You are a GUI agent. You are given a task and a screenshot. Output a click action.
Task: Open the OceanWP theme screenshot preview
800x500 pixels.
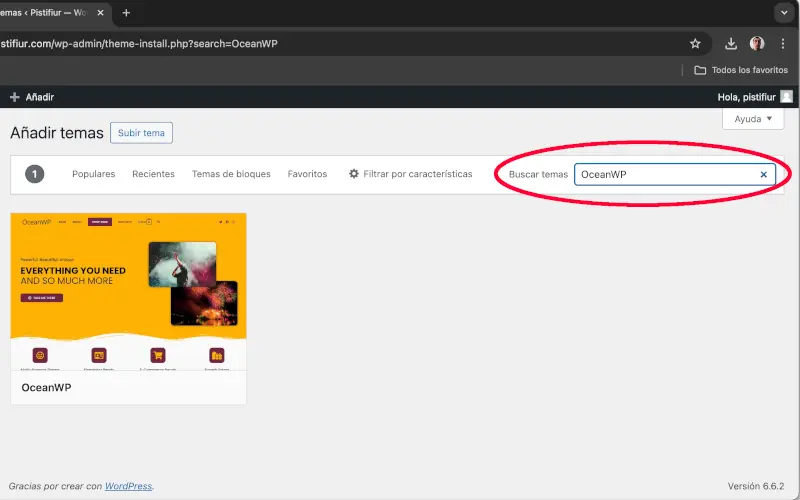(x=129, y=292)
